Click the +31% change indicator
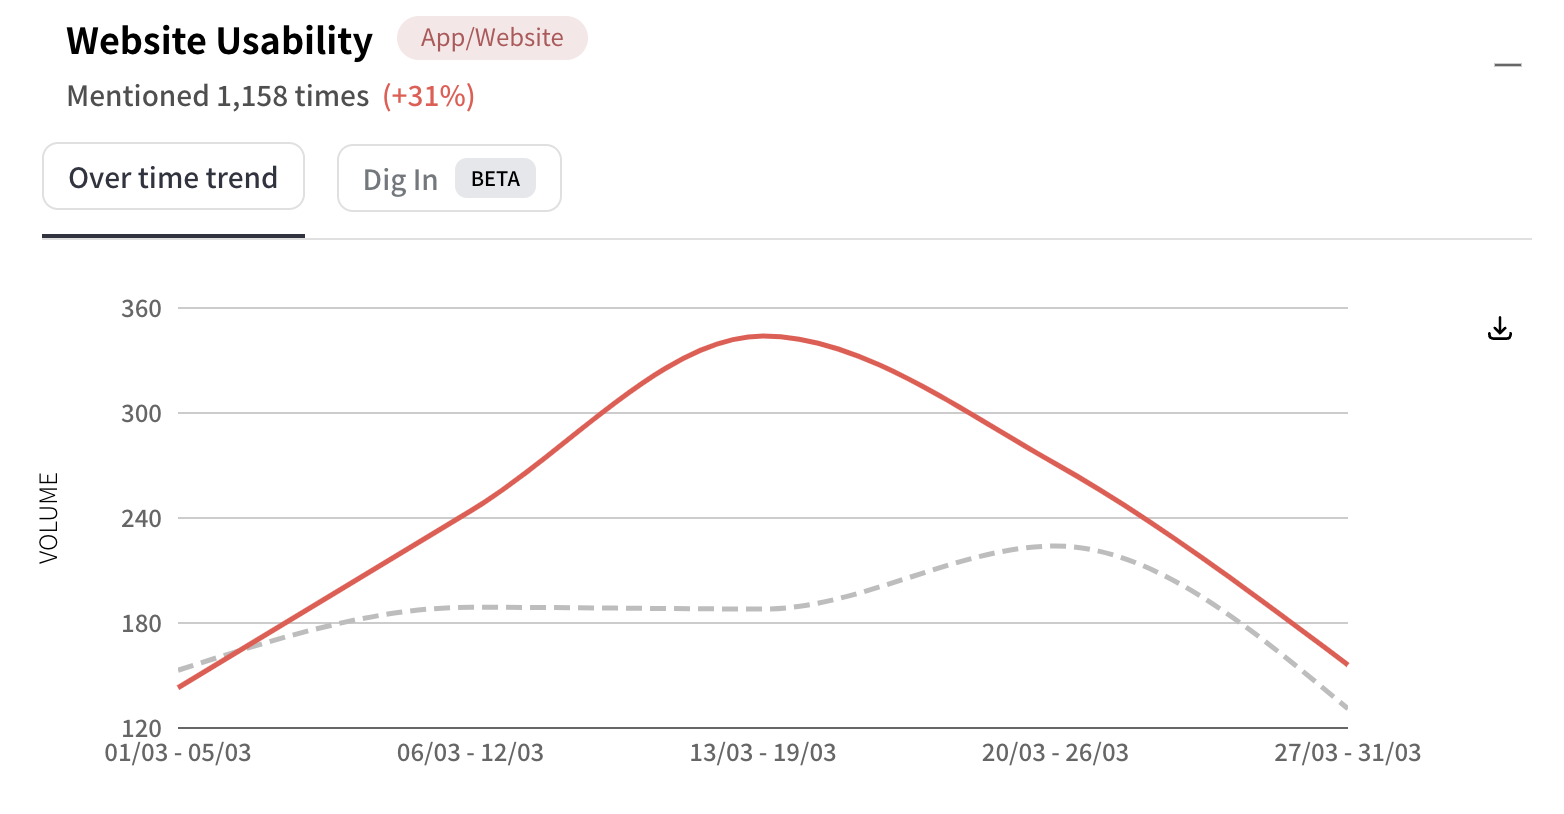Screen dimensions: 1564x814 430,95
